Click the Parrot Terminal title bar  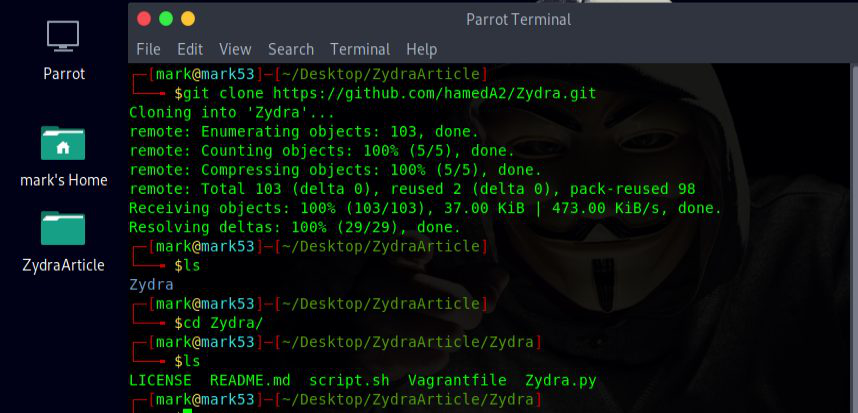tap(518, 19)
